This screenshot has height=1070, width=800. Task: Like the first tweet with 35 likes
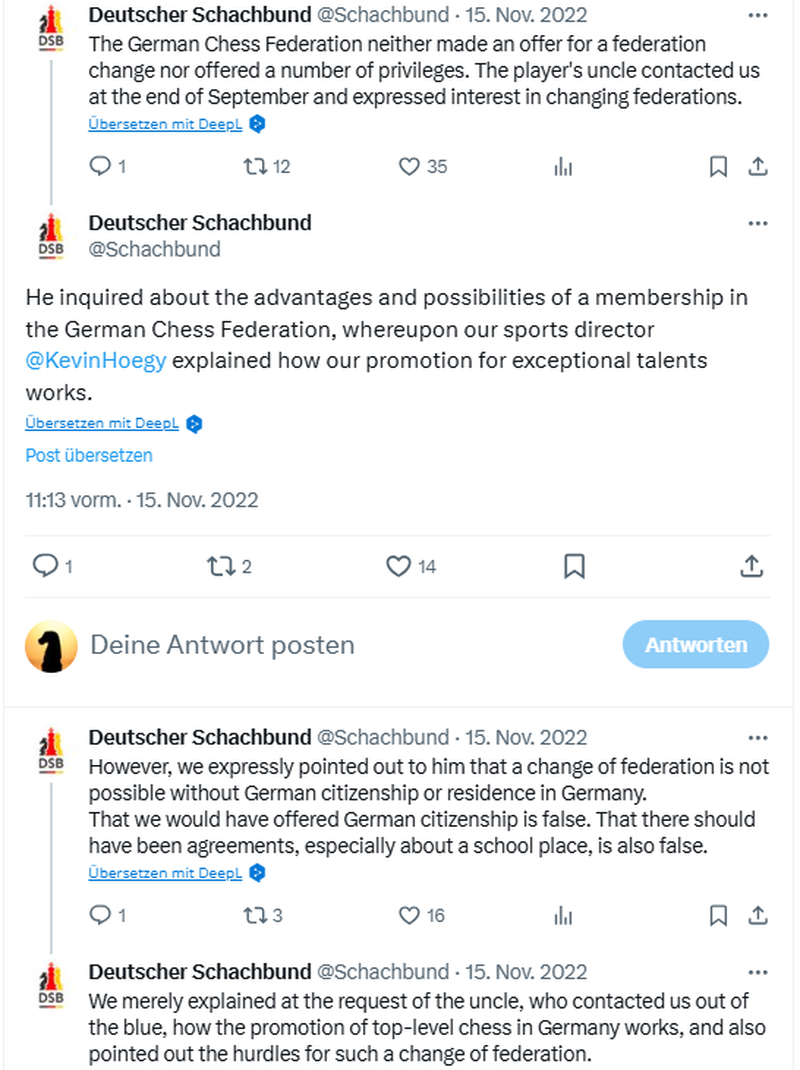[x=409, y=167]
